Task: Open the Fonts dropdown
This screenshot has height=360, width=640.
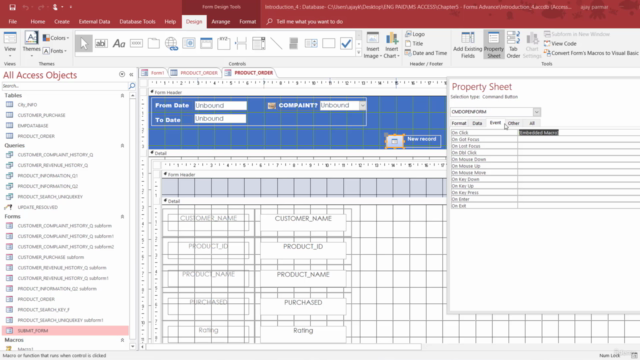Action: pyautogui.click(x=55, y=51)
